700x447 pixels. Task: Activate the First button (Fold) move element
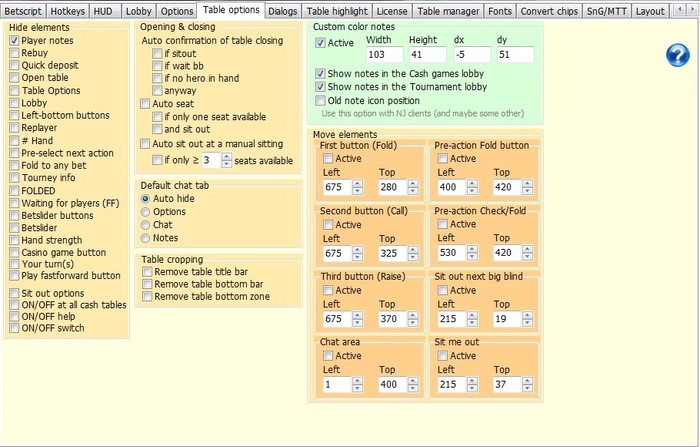[x=327, y=158]
